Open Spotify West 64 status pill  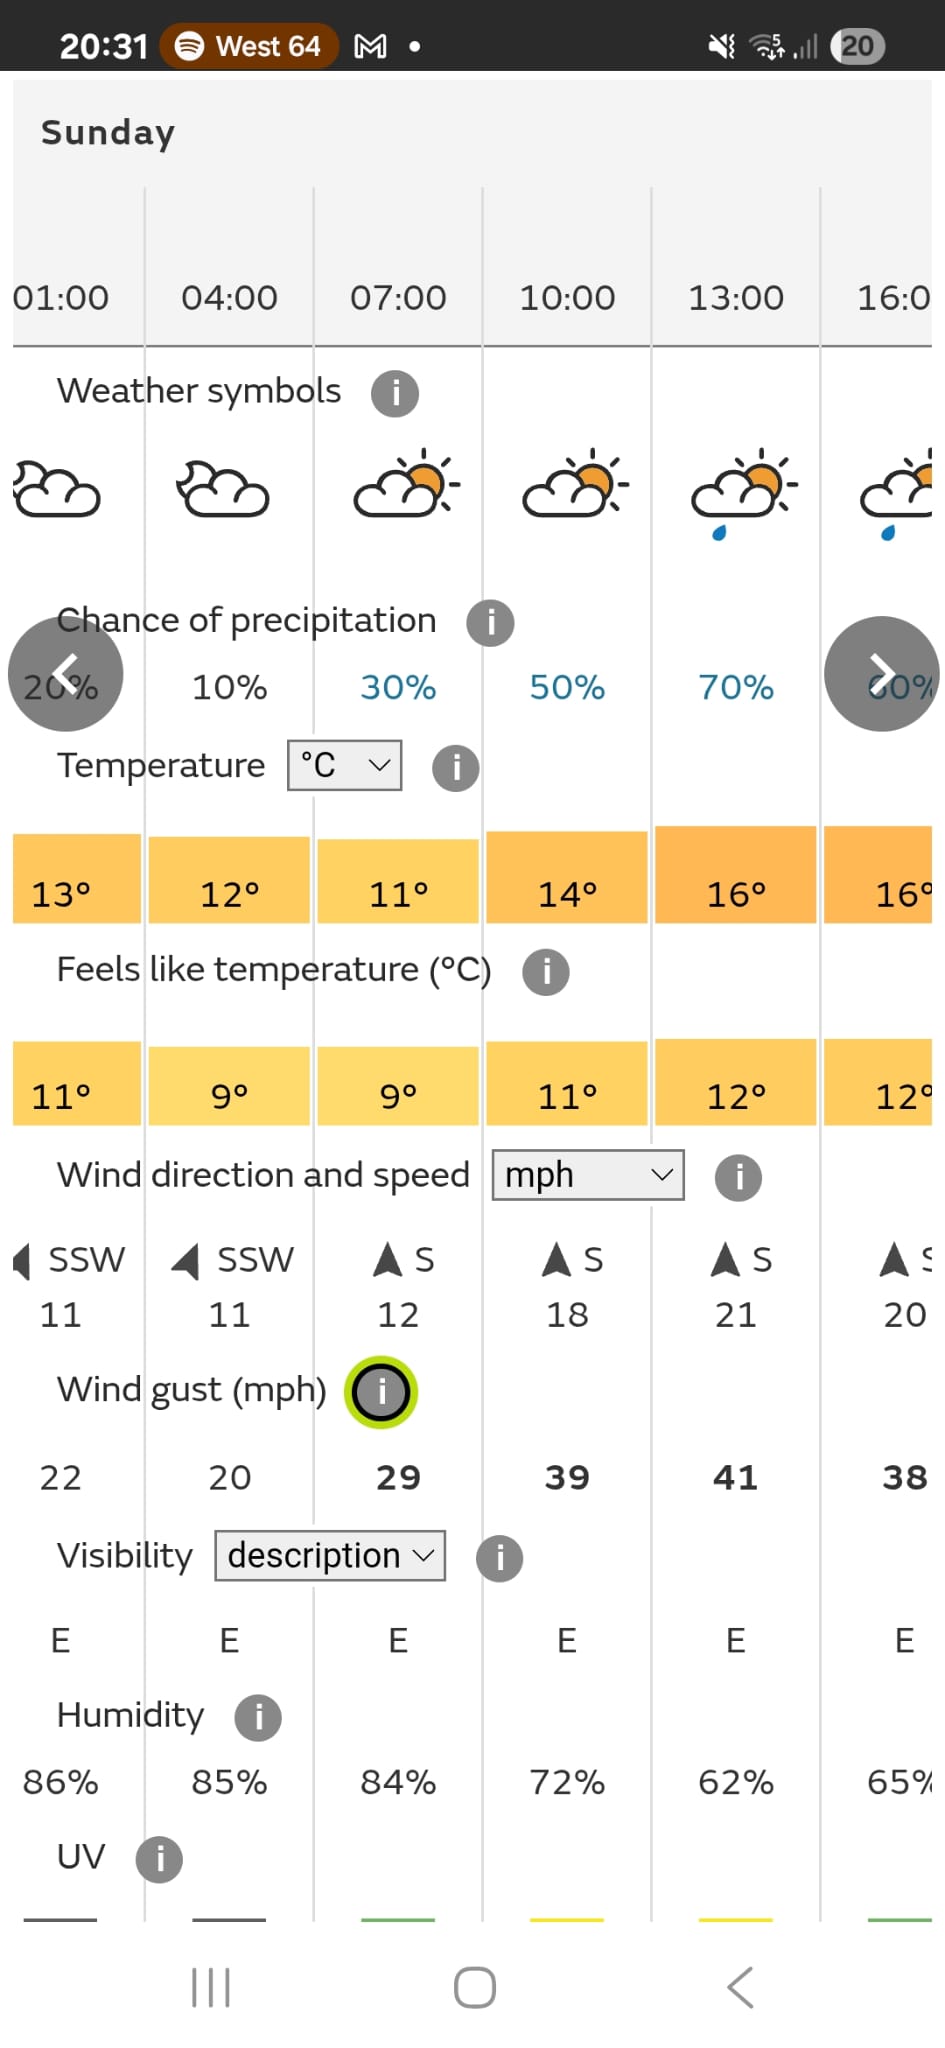pos(248,46)
